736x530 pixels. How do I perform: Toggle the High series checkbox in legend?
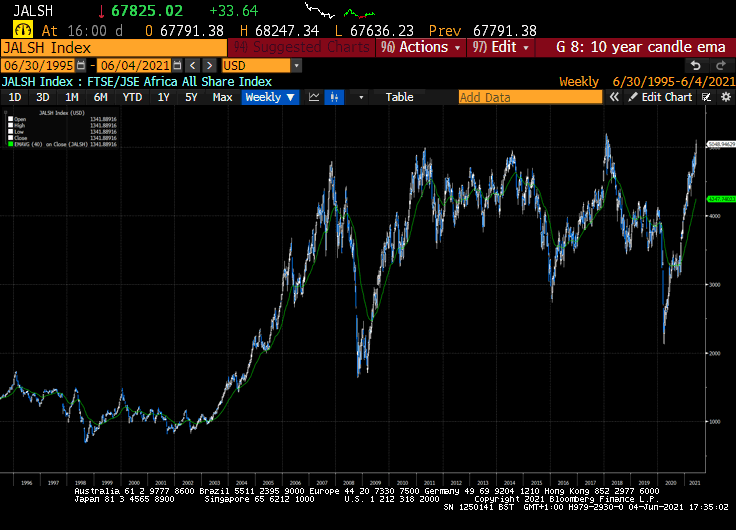tap(10, 125)
